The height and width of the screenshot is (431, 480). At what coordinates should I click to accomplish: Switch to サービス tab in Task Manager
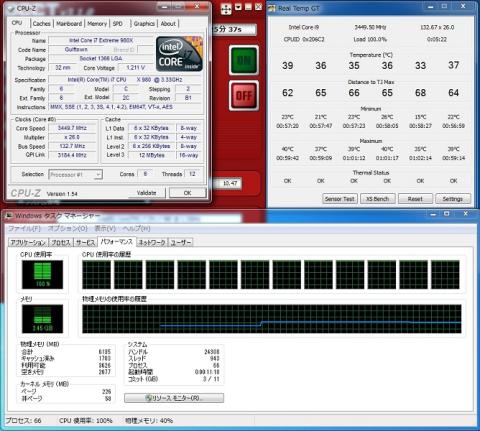click(x=85, y=242)
